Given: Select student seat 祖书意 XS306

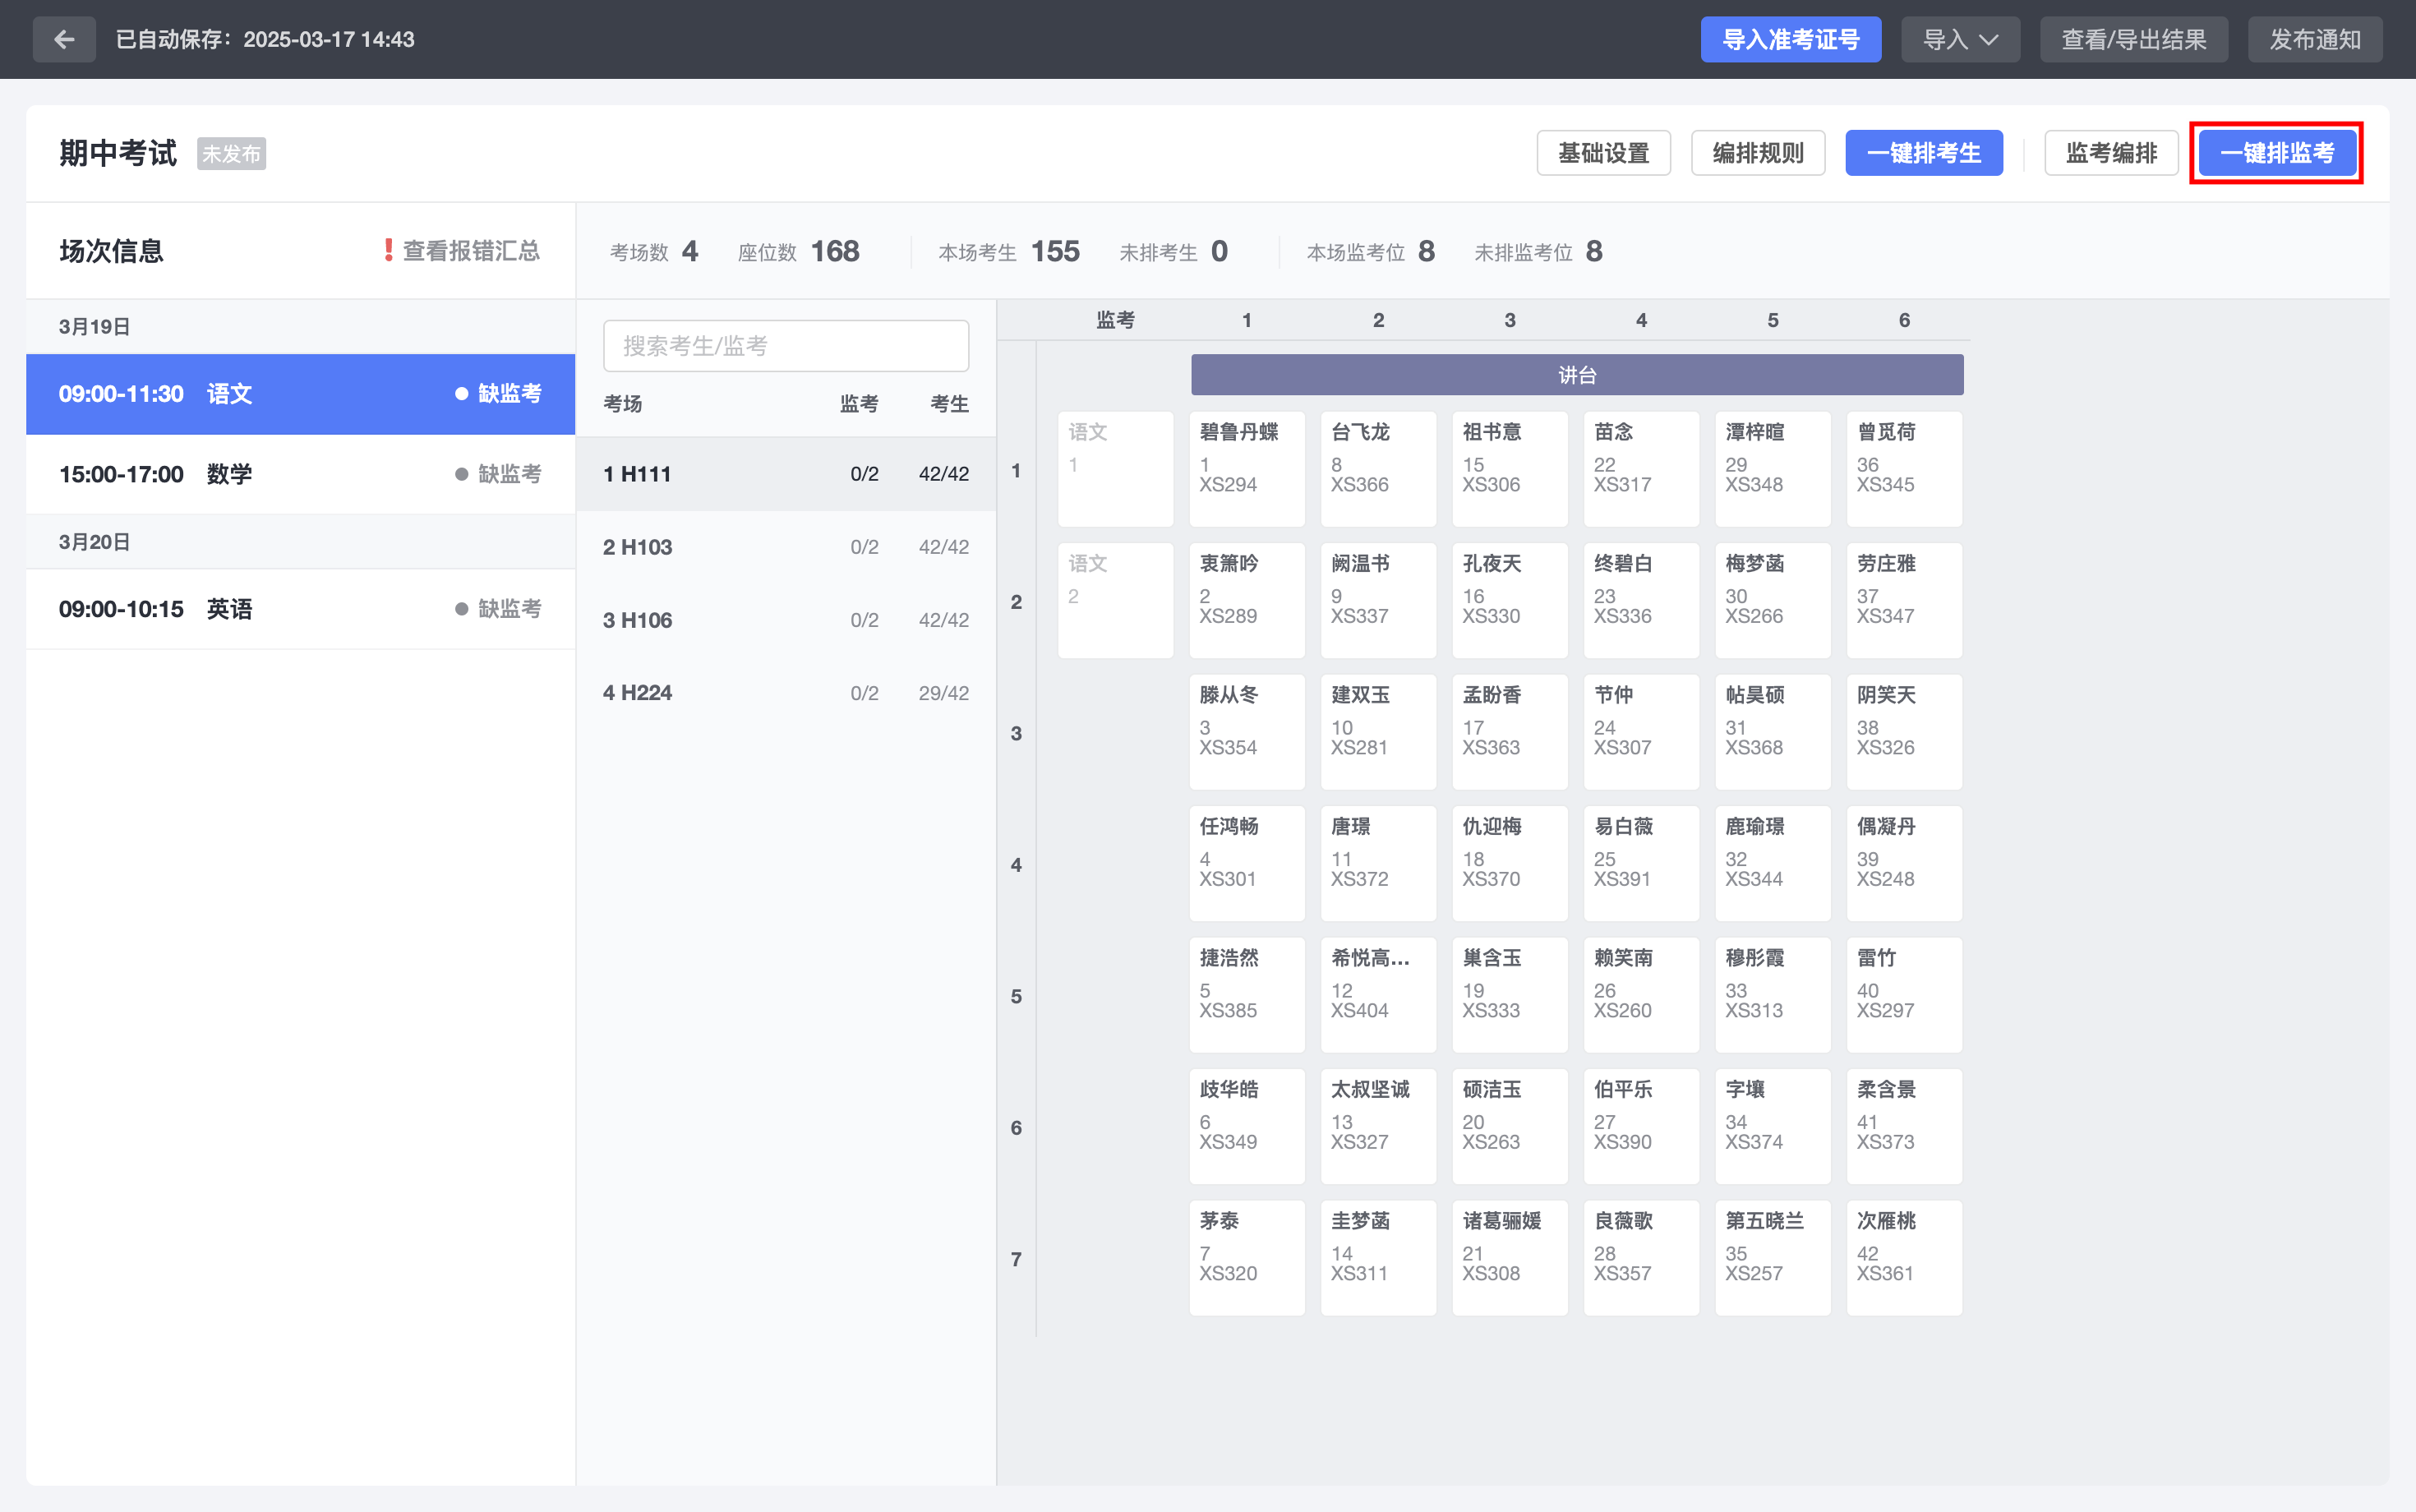Looking at the screenshot, I should (1510, 469).
